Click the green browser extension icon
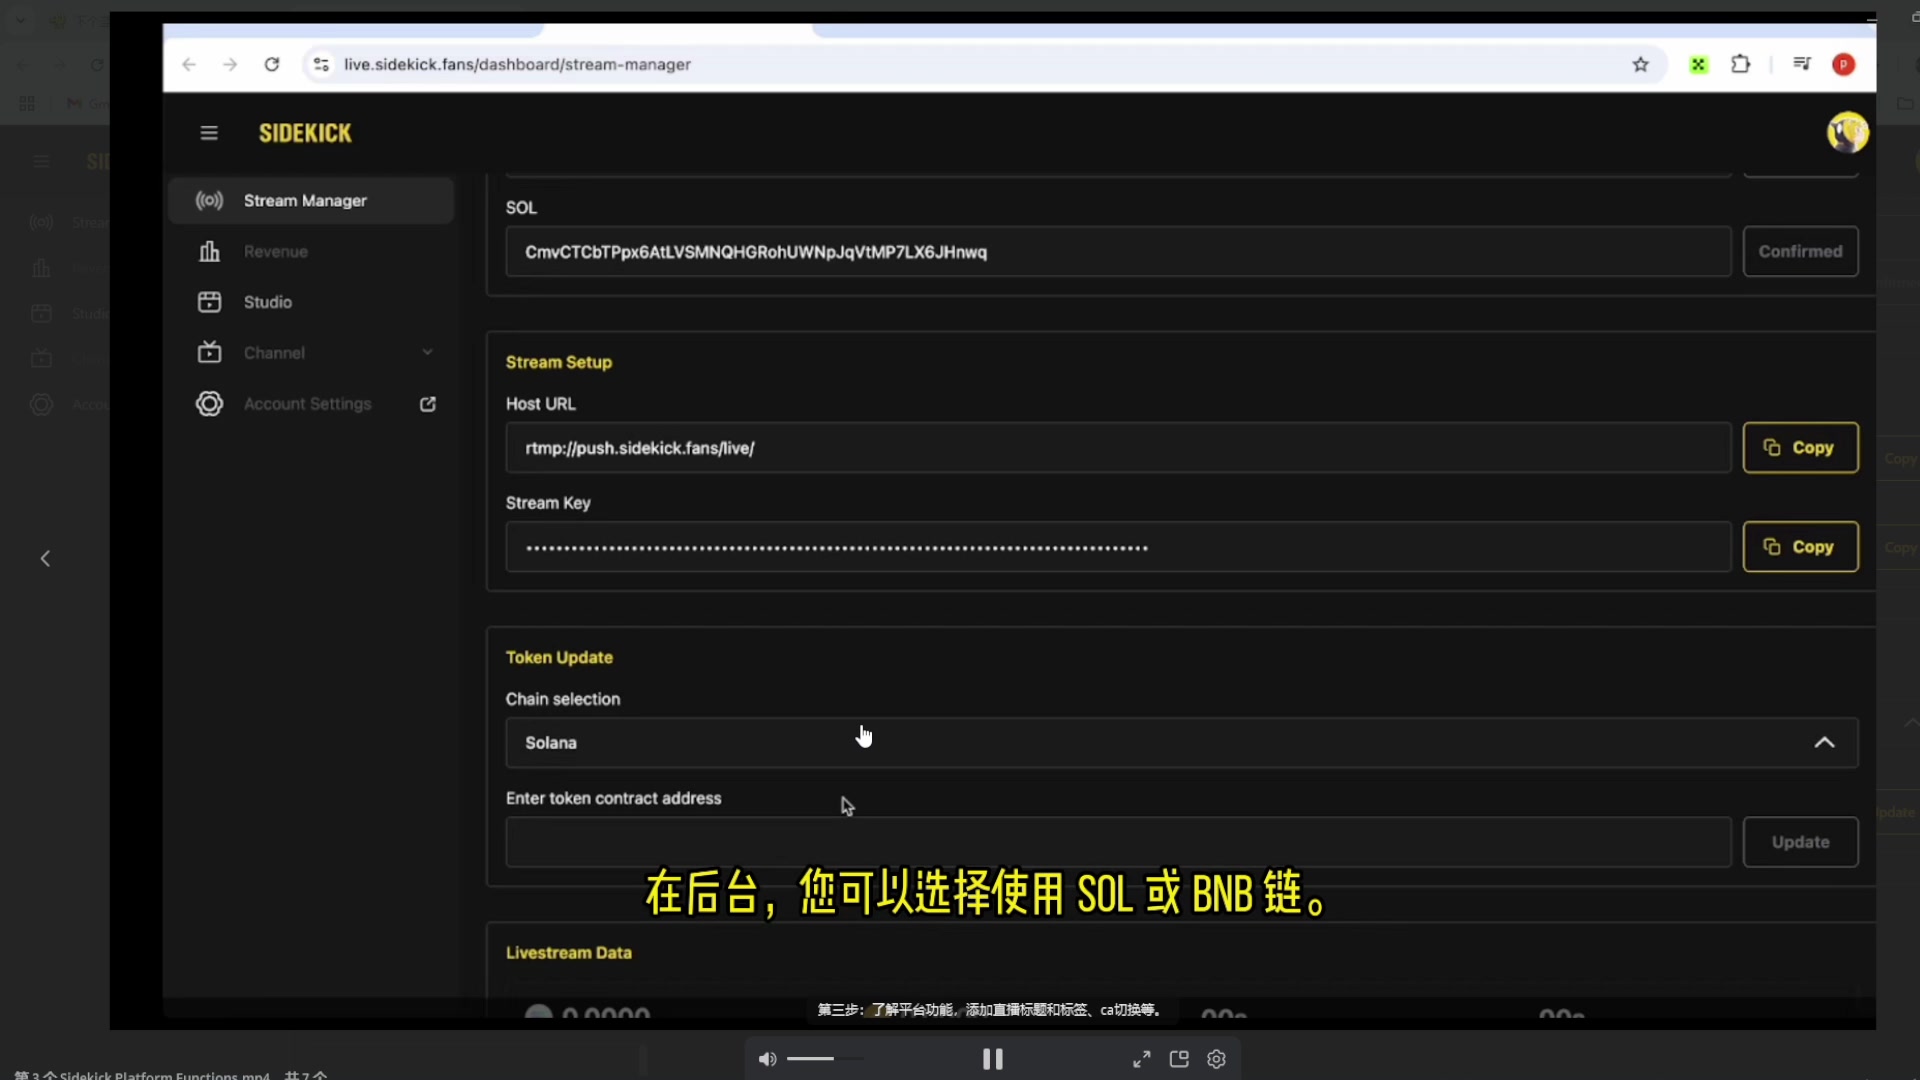The width and height of the screenshot is (1920, 1080). pyautogui.click(x=1698, y=64)
